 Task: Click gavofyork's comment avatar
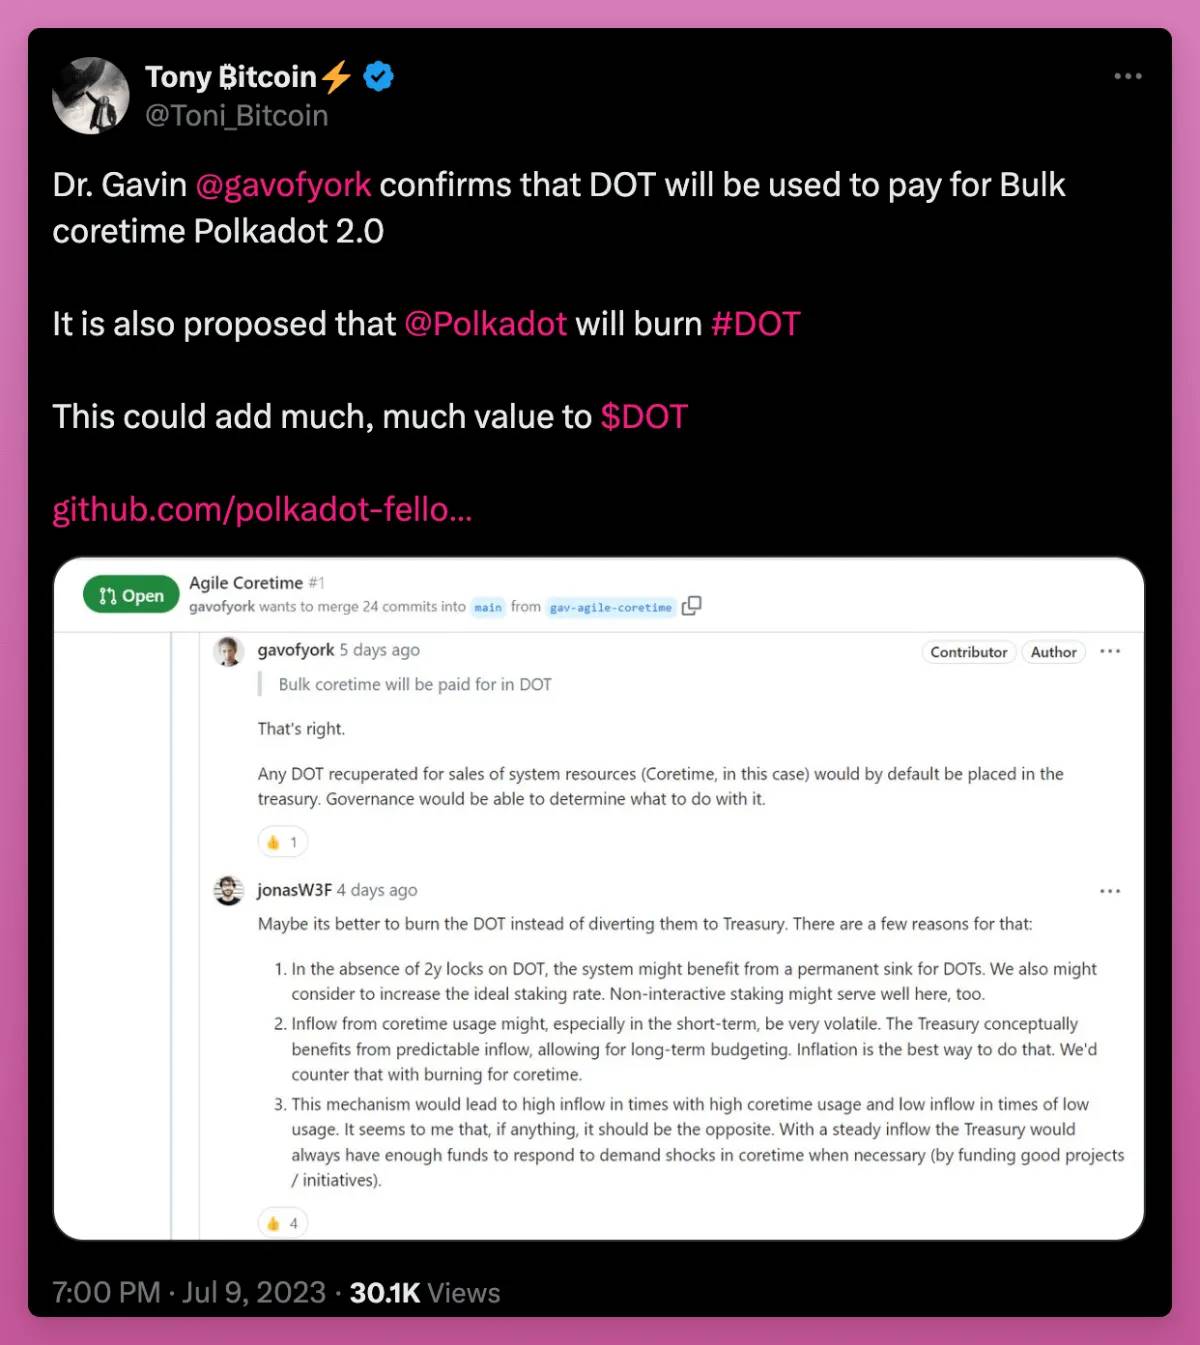point(229,651)
